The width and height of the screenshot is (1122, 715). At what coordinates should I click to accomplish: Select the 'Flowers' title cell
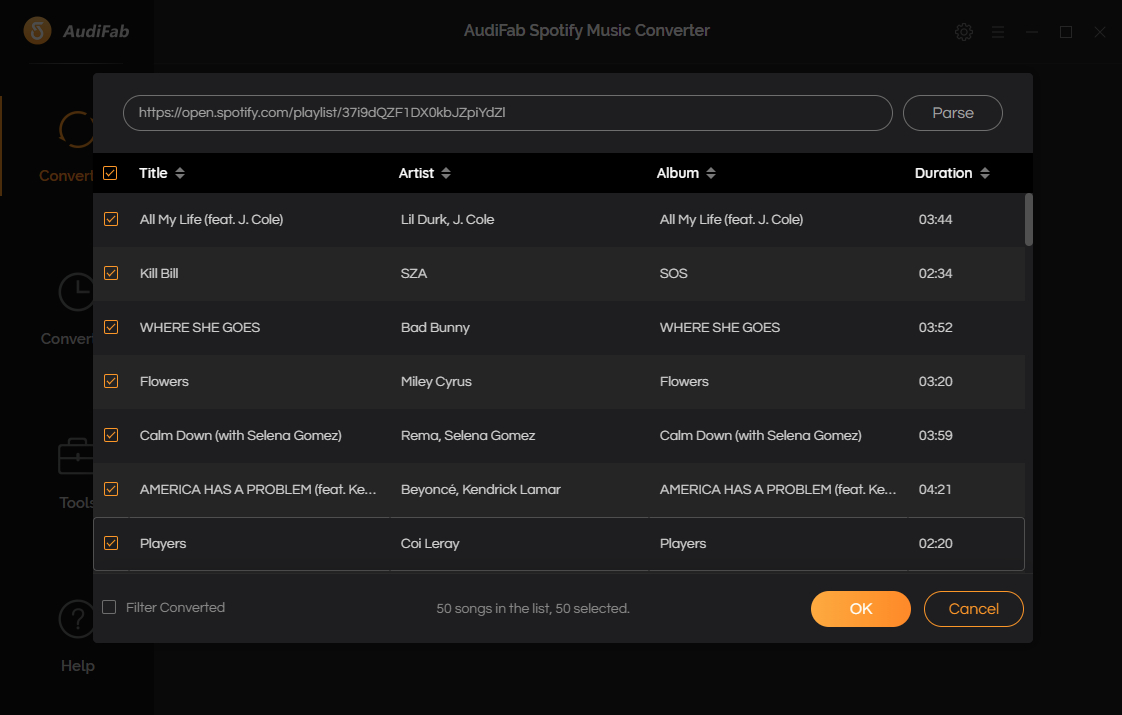164,381
